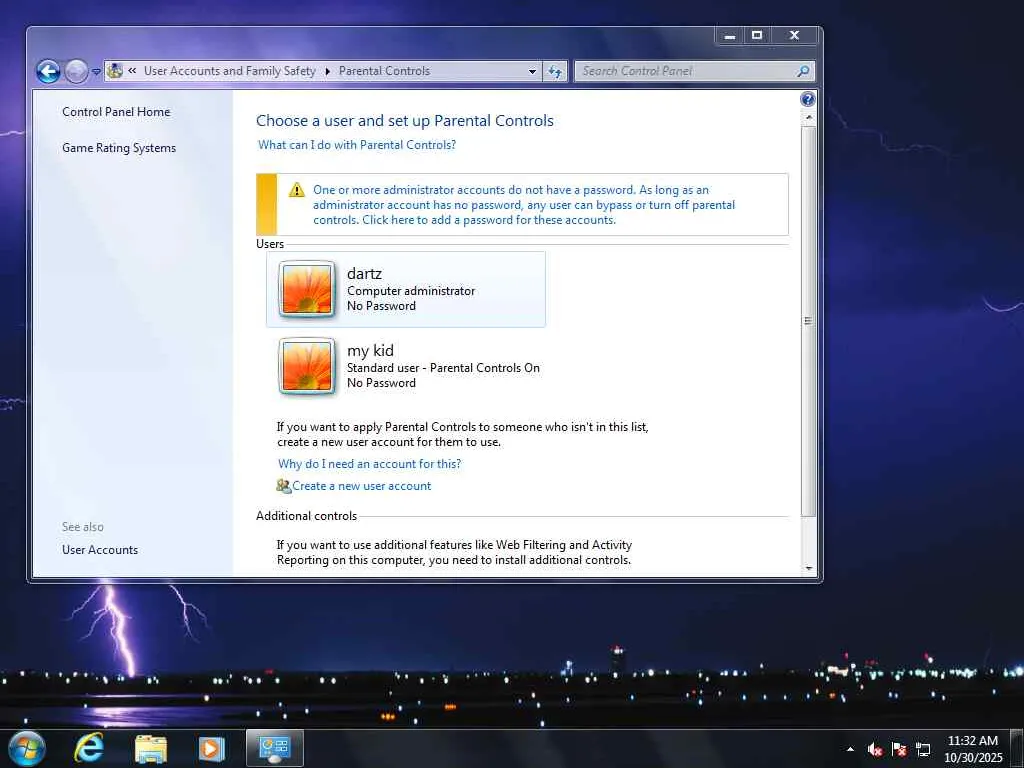The width and height of the screenshot is (1024, 768).
Task: Expand arrow after User Accounts and Family Safety
Action: 327,71
